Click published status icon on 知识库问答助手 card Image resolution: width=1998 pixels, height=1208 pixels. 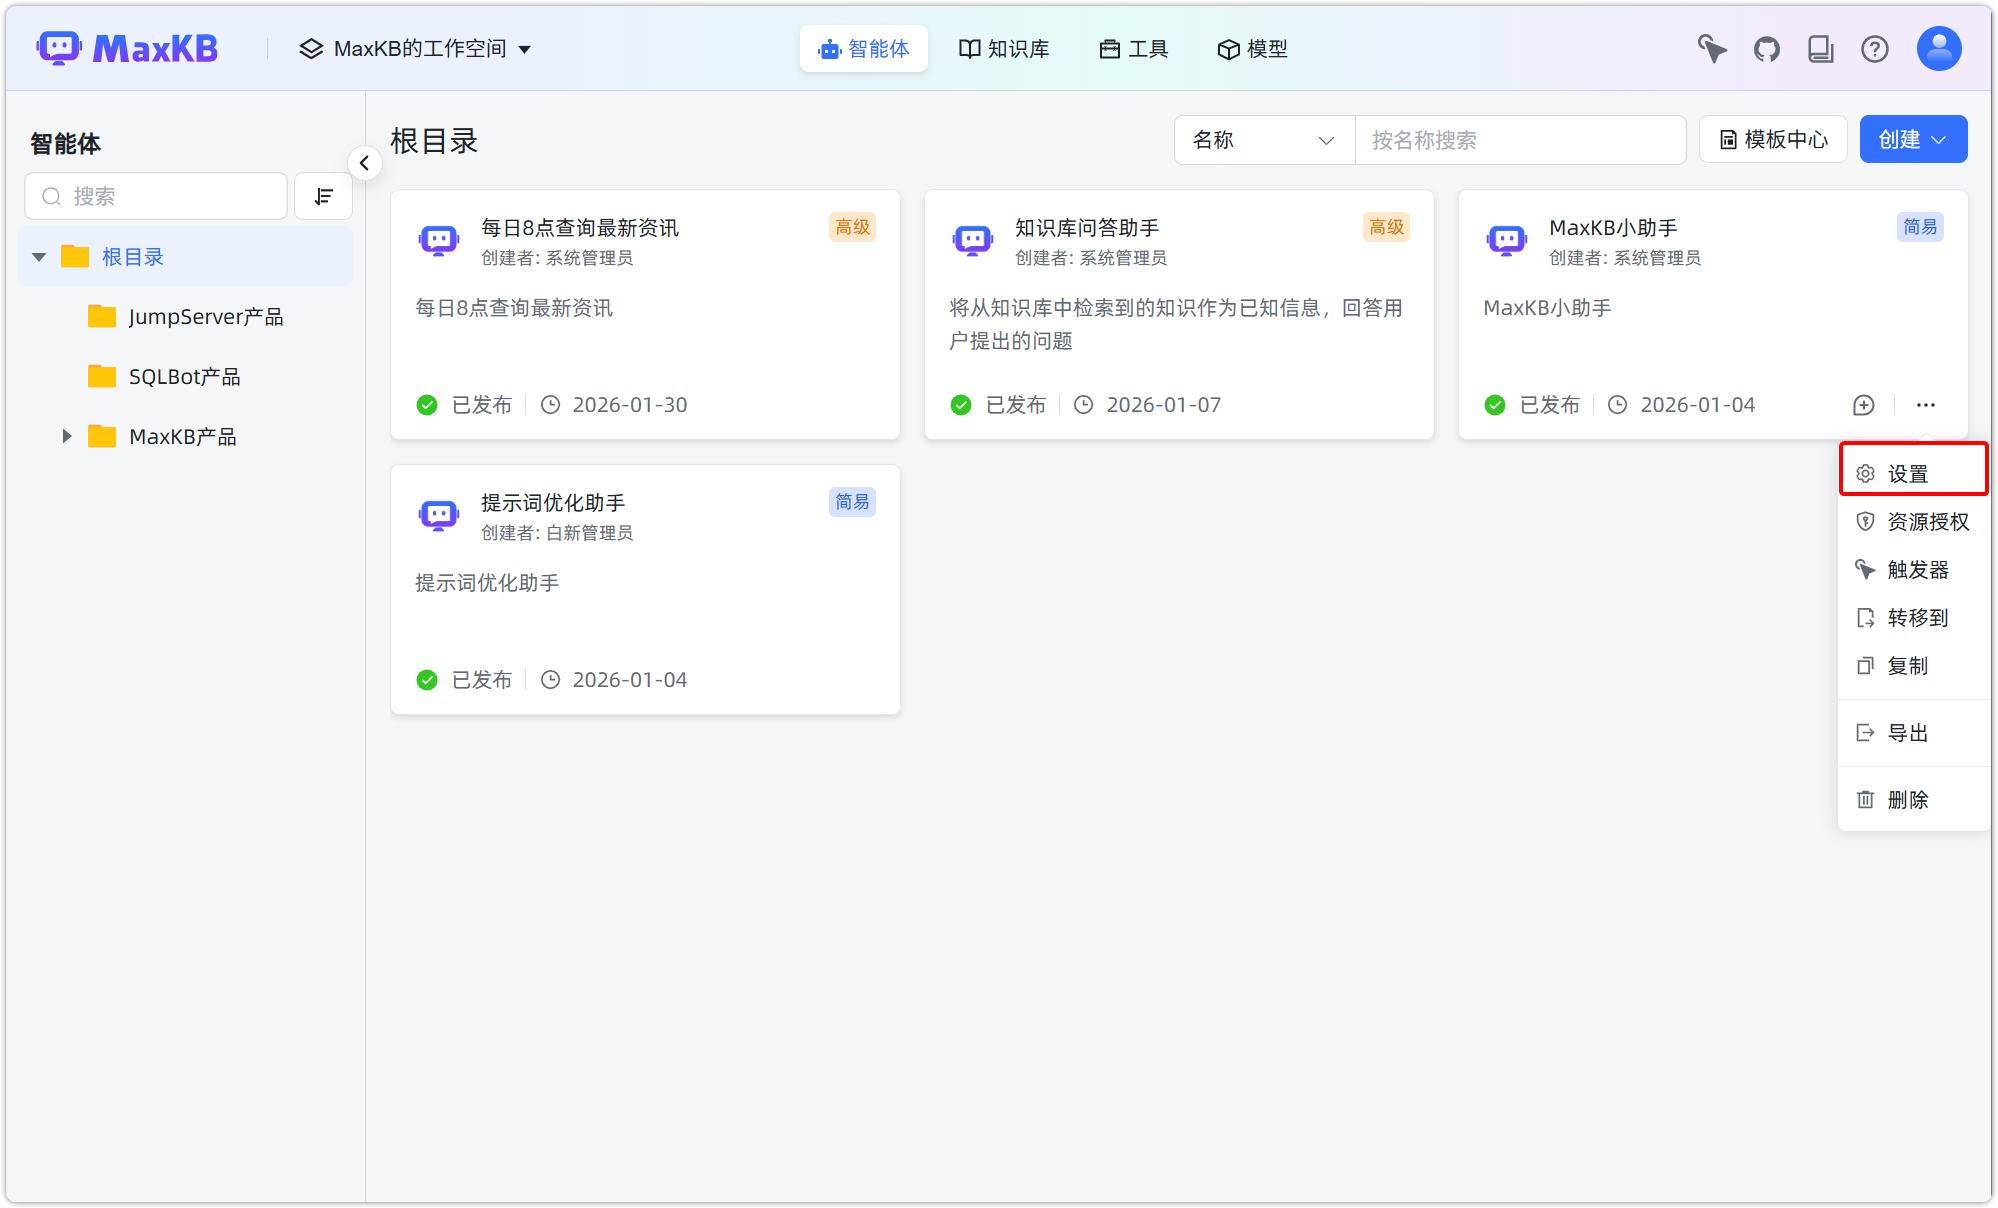[960, 405]
